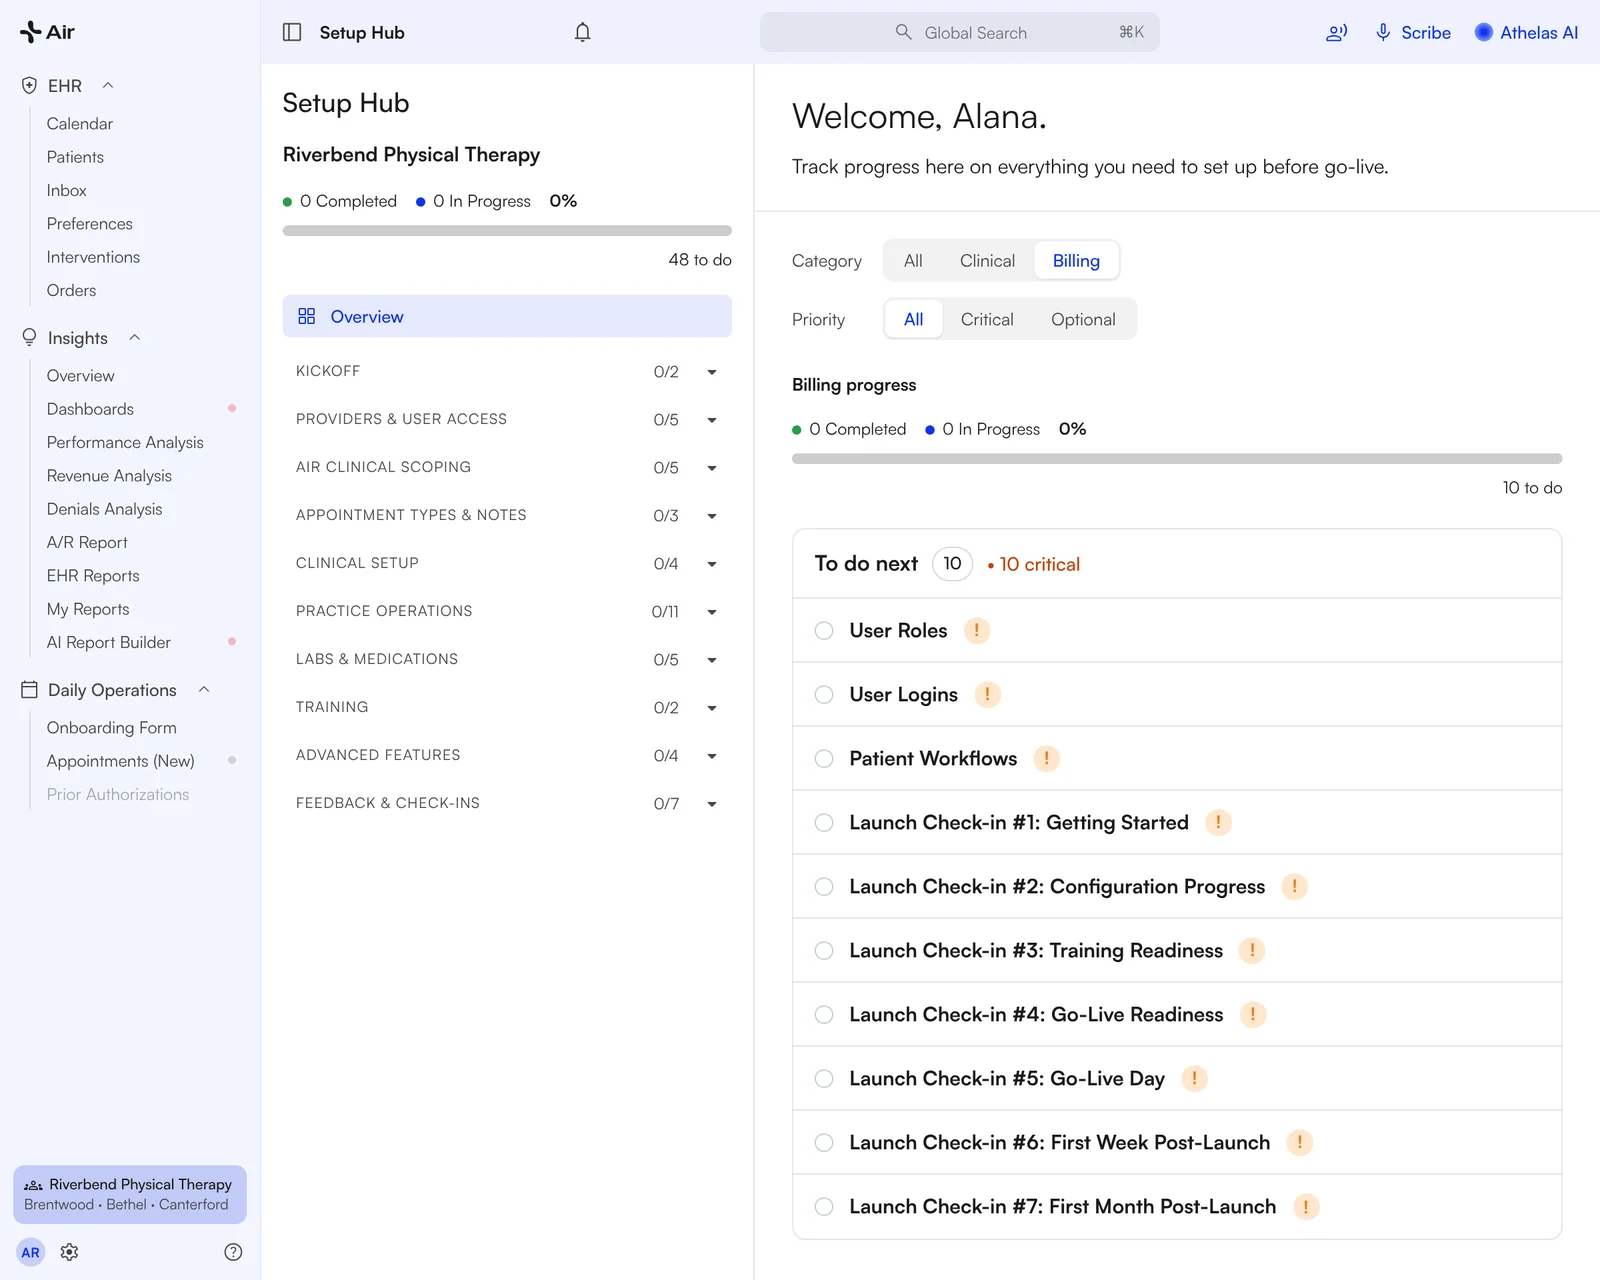Start Scribe microphone
Image resolution: width=1600 pixels, height=1280 pixels.
1383,32
